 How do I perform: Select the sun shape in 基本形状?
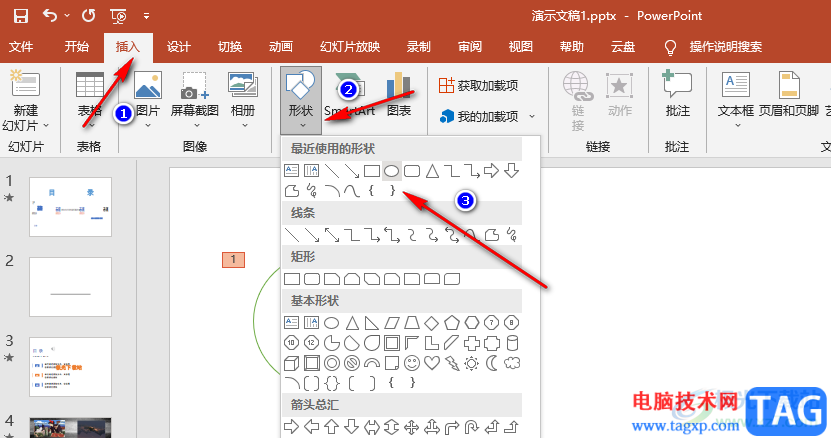[x=471, y=363]
